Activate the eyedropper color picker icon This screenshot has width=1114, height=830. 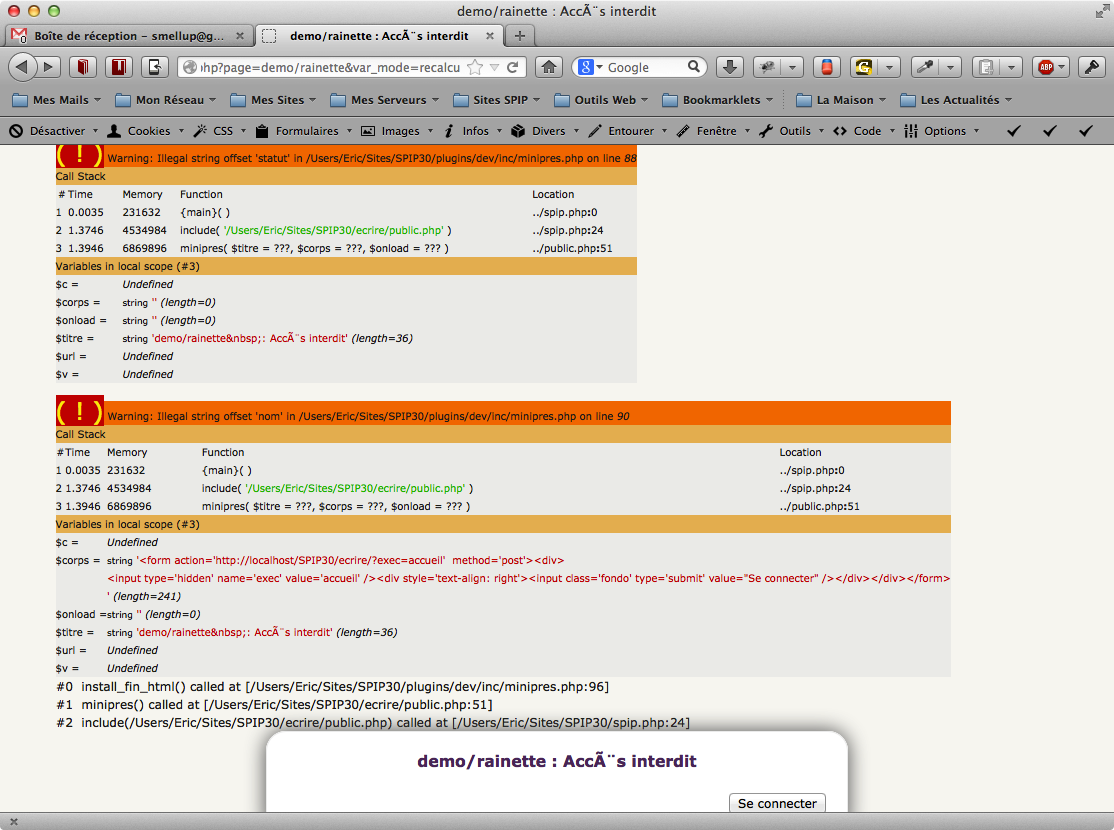click(925, 67)
